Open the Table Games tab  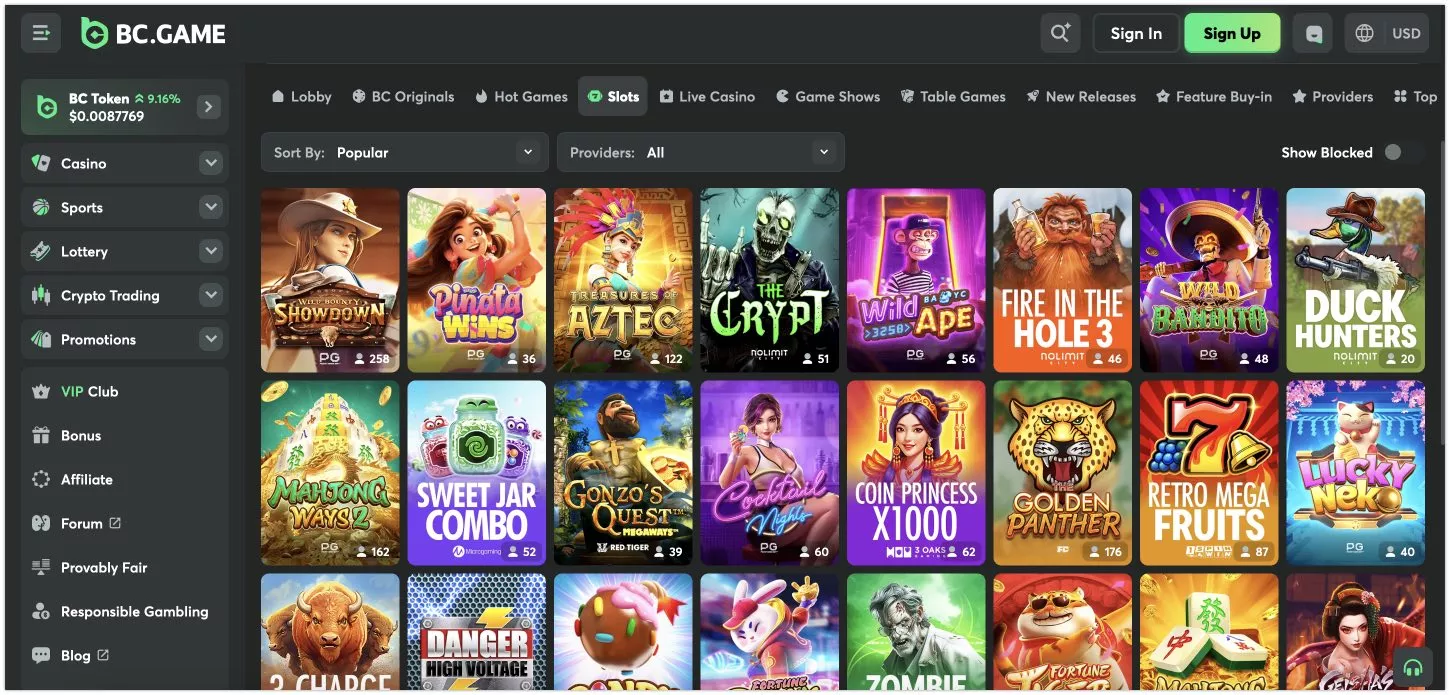tap(953, 97)
